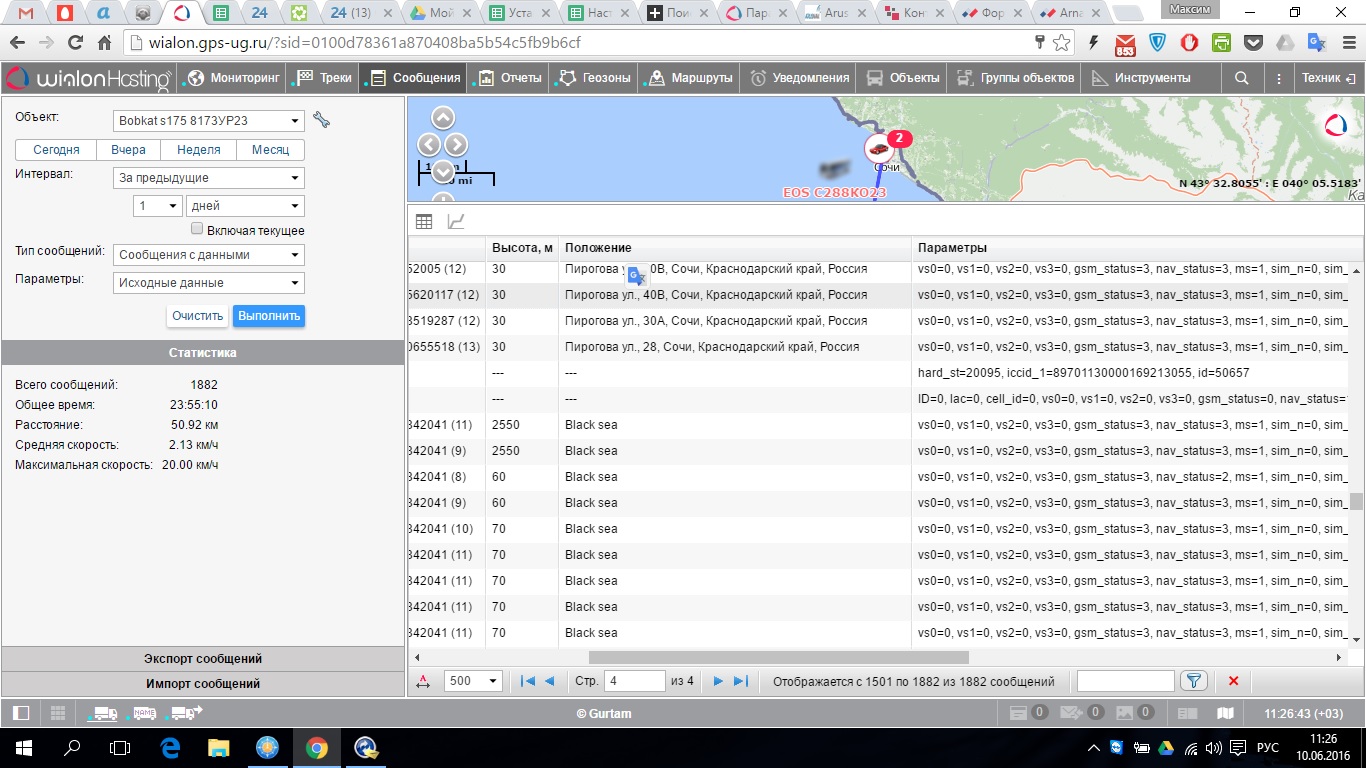This screenshot has height=768, width=1366.
Task: Click the filter funnel icon
Action: point(1193,681)
